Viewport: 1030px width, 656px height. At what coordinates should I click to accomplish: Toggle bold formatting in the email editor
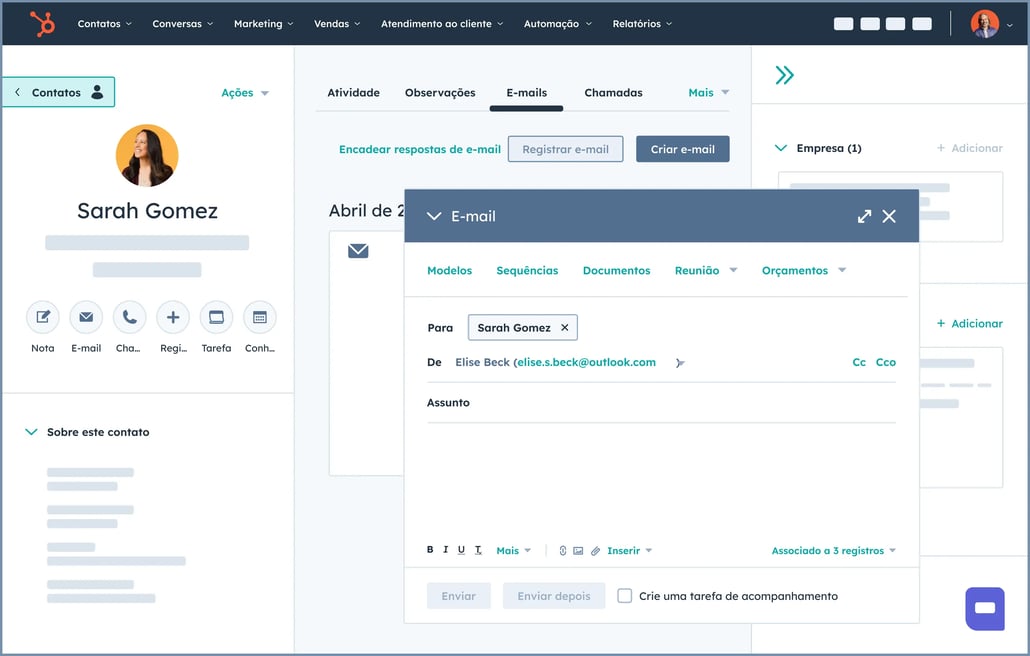[x=429, y=550]
